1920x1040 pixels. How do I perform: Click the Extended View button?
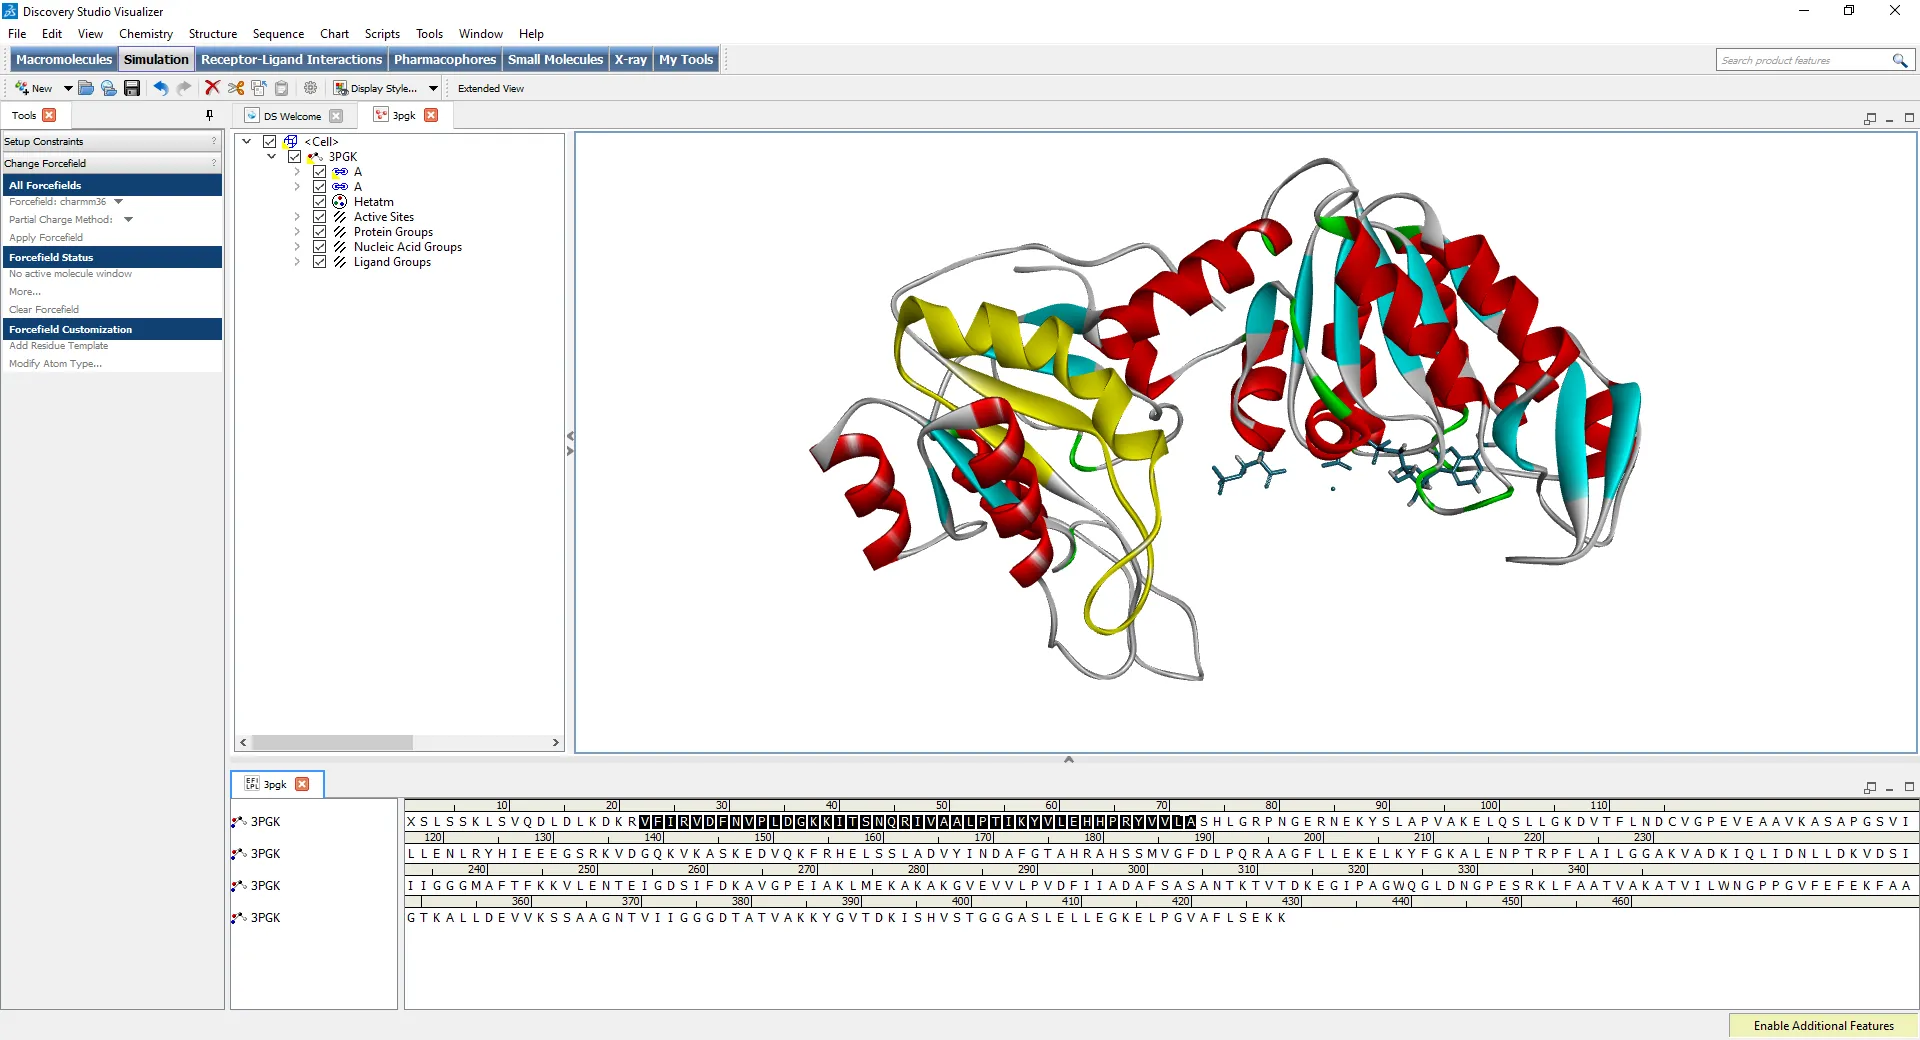tap(490, 88)
